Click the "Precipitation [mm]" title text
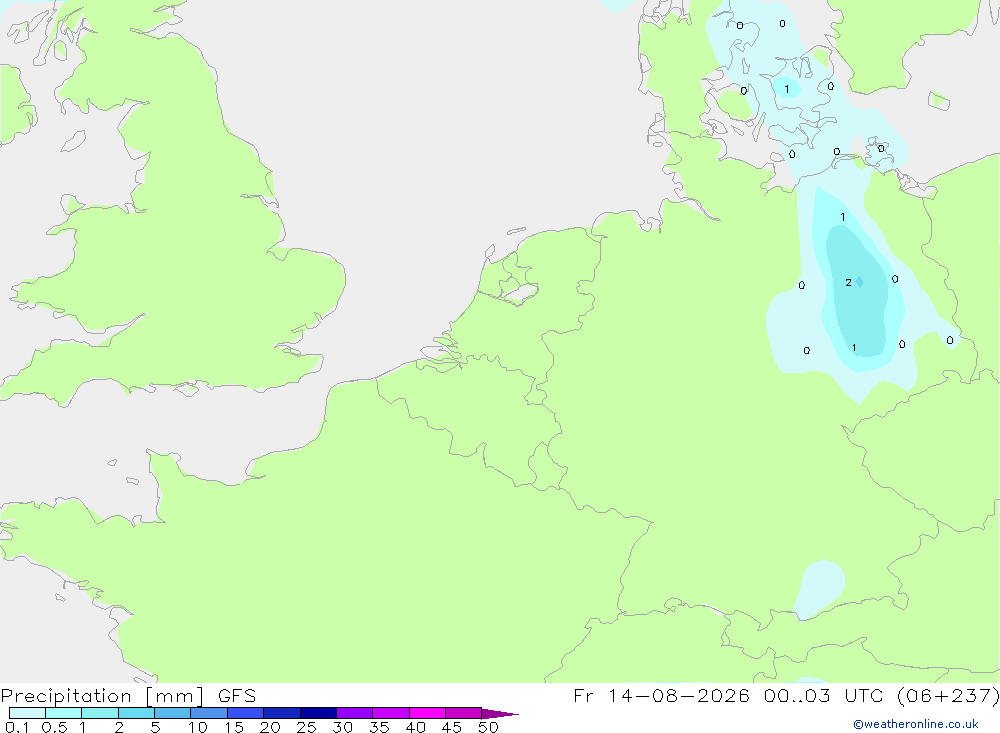 102,696
